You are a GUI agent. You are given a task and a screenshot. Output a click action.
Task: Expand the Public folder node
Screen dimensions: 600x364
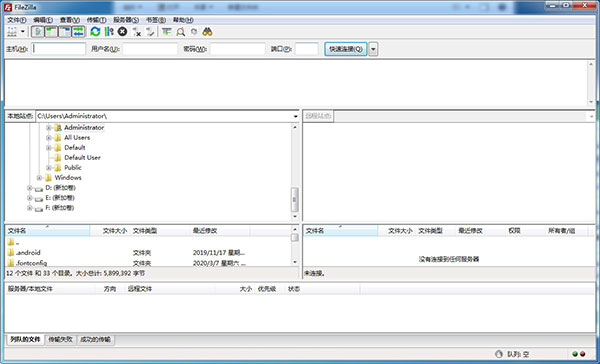(49, 168)
